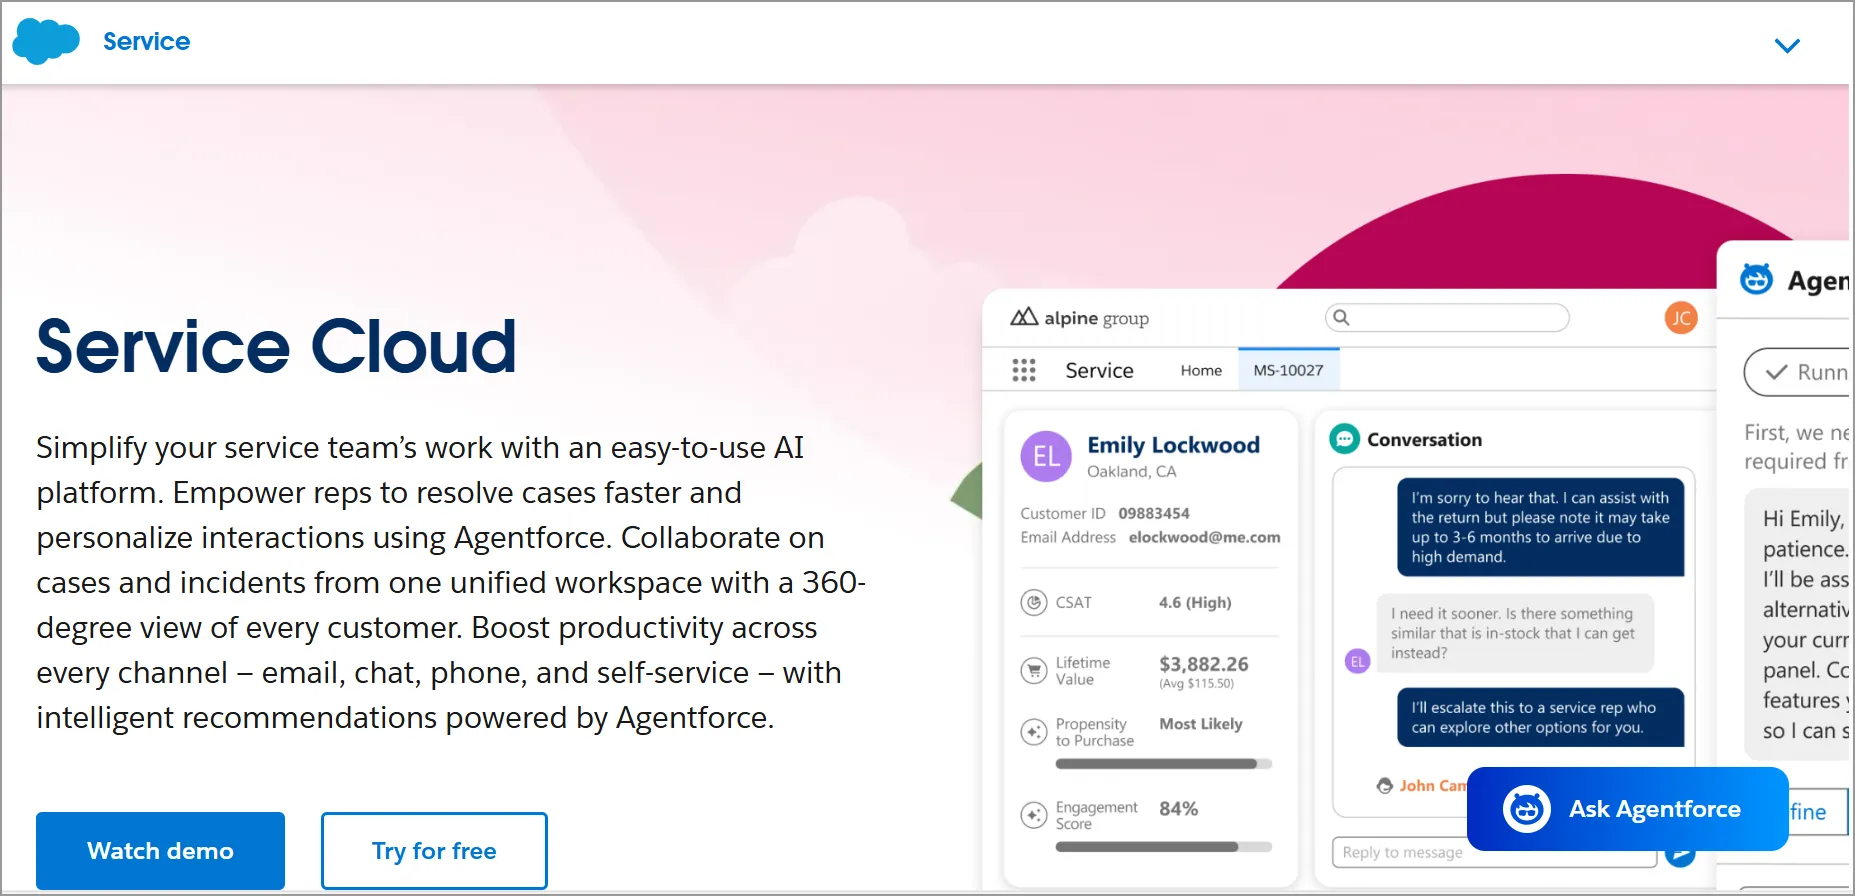The height and width of the screenshot is (896, 1855).
Task: Click the Lifetime Value cart icon
Action: [x=1033, y=670]
